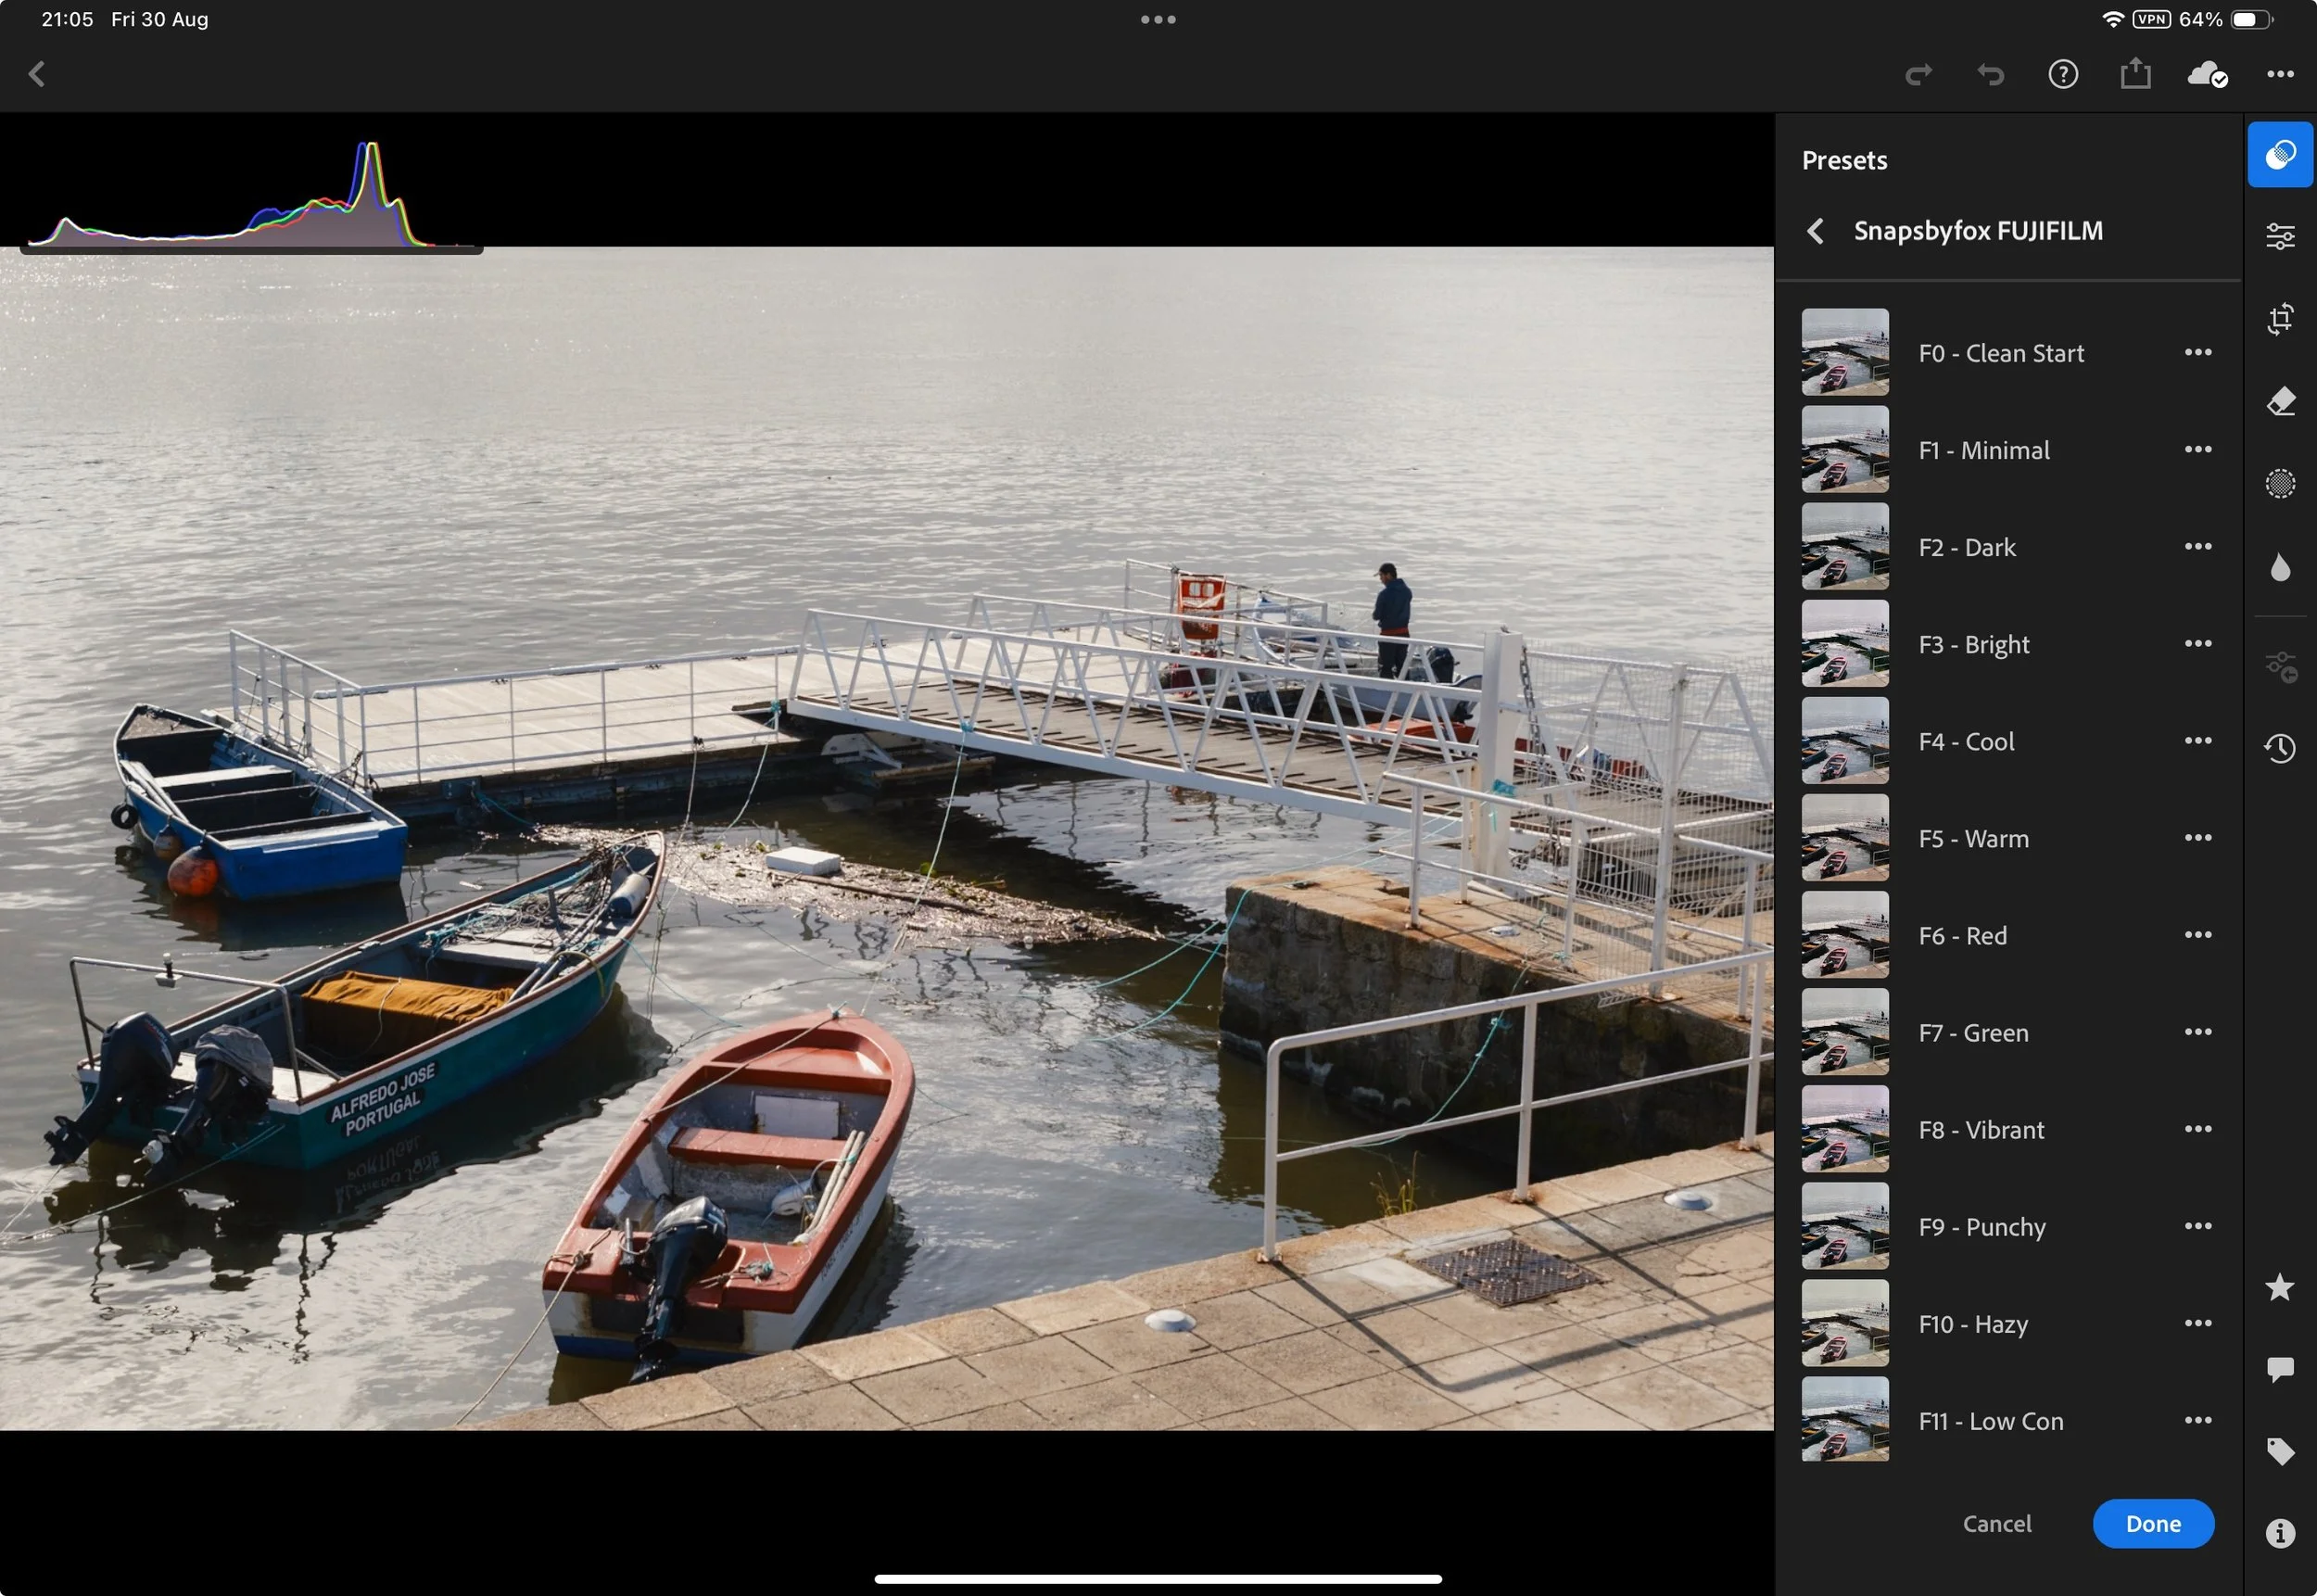The width and height of the screenshot is (2317, 1596).
Task: Undo the last edit
Action: click(x=1990, y=75)
